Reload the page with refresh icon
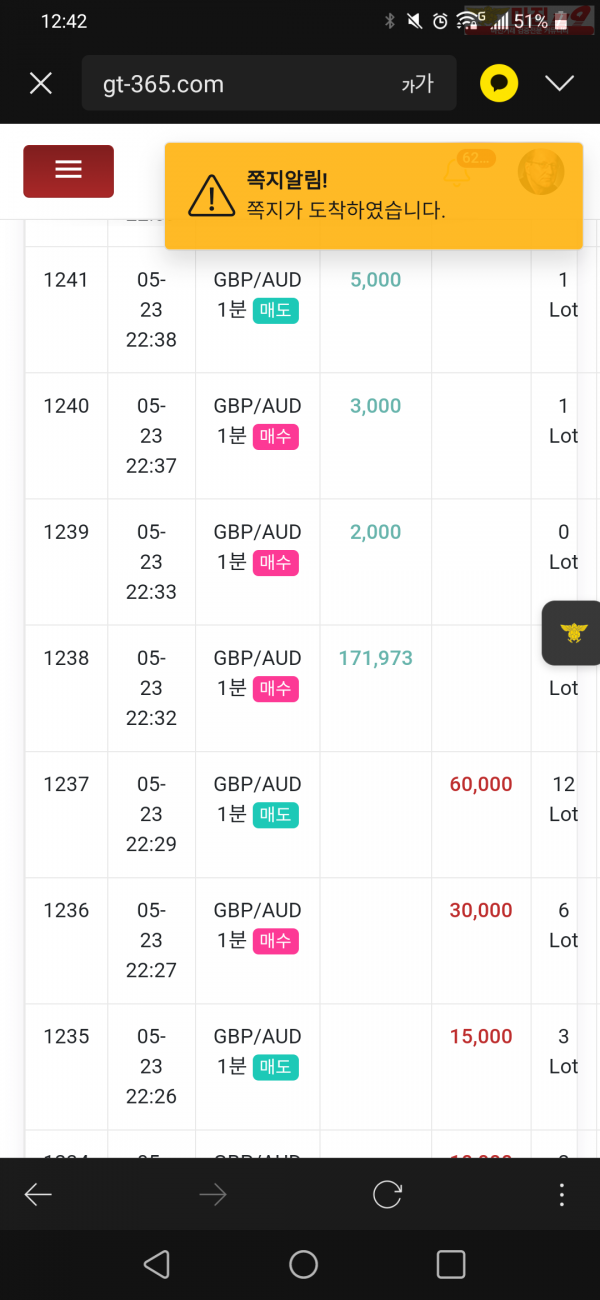Screen dimensions: 600x1300 (387, 1194)
